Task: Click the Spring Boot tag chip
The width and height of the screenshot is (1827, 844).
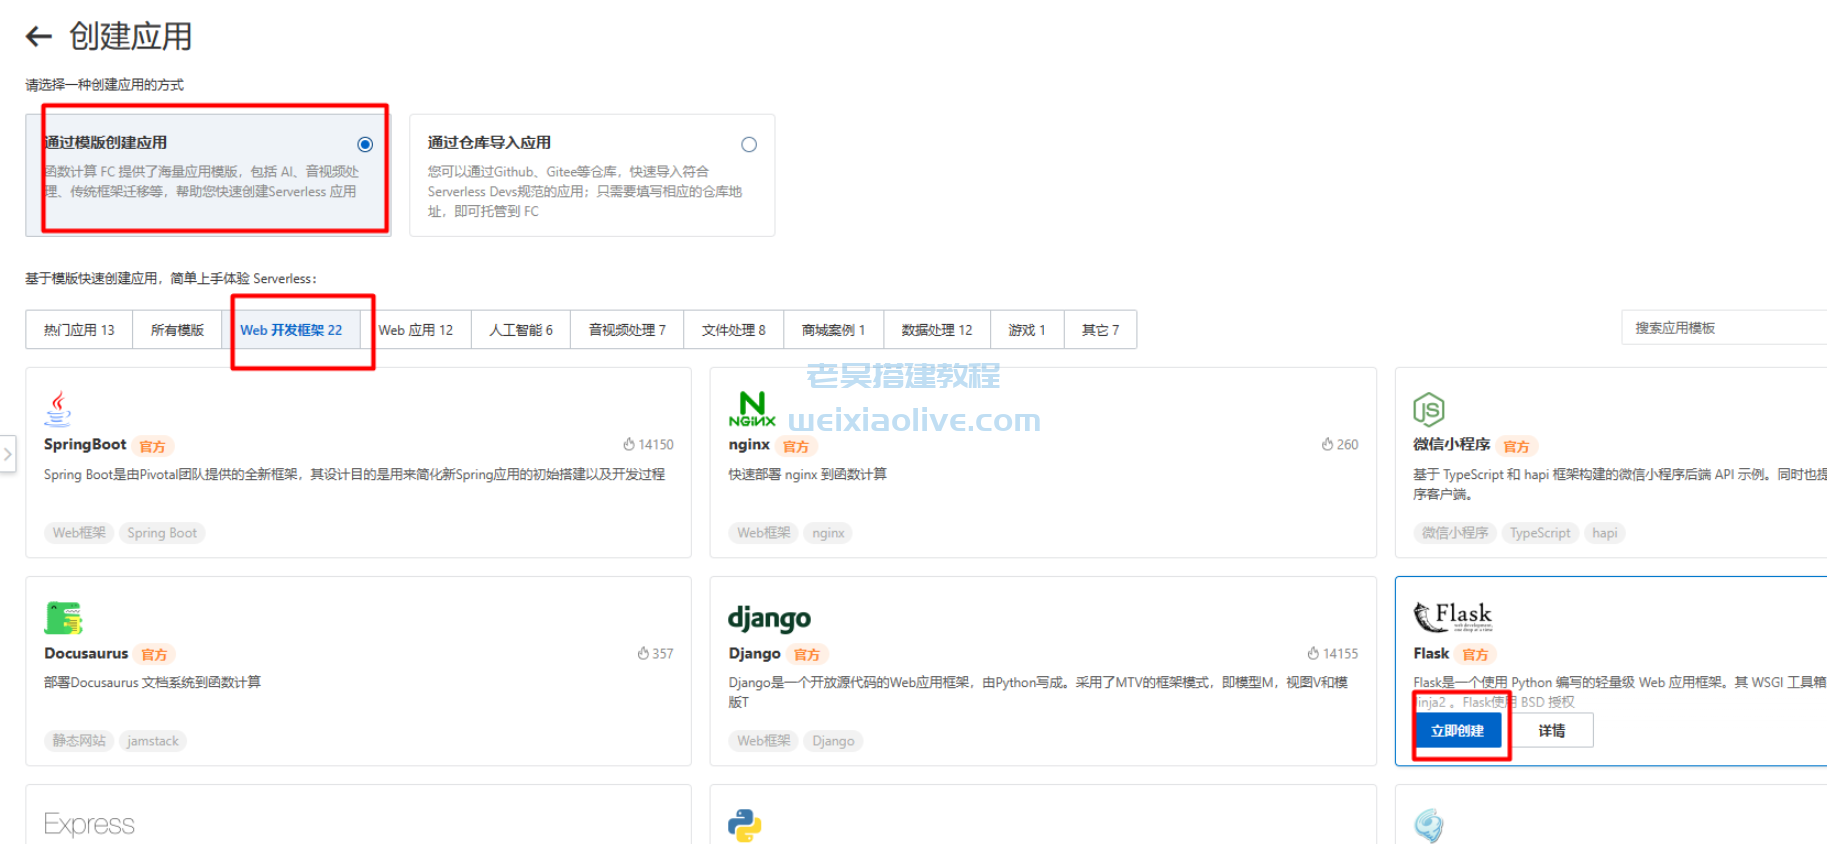Action: [162, 533]
